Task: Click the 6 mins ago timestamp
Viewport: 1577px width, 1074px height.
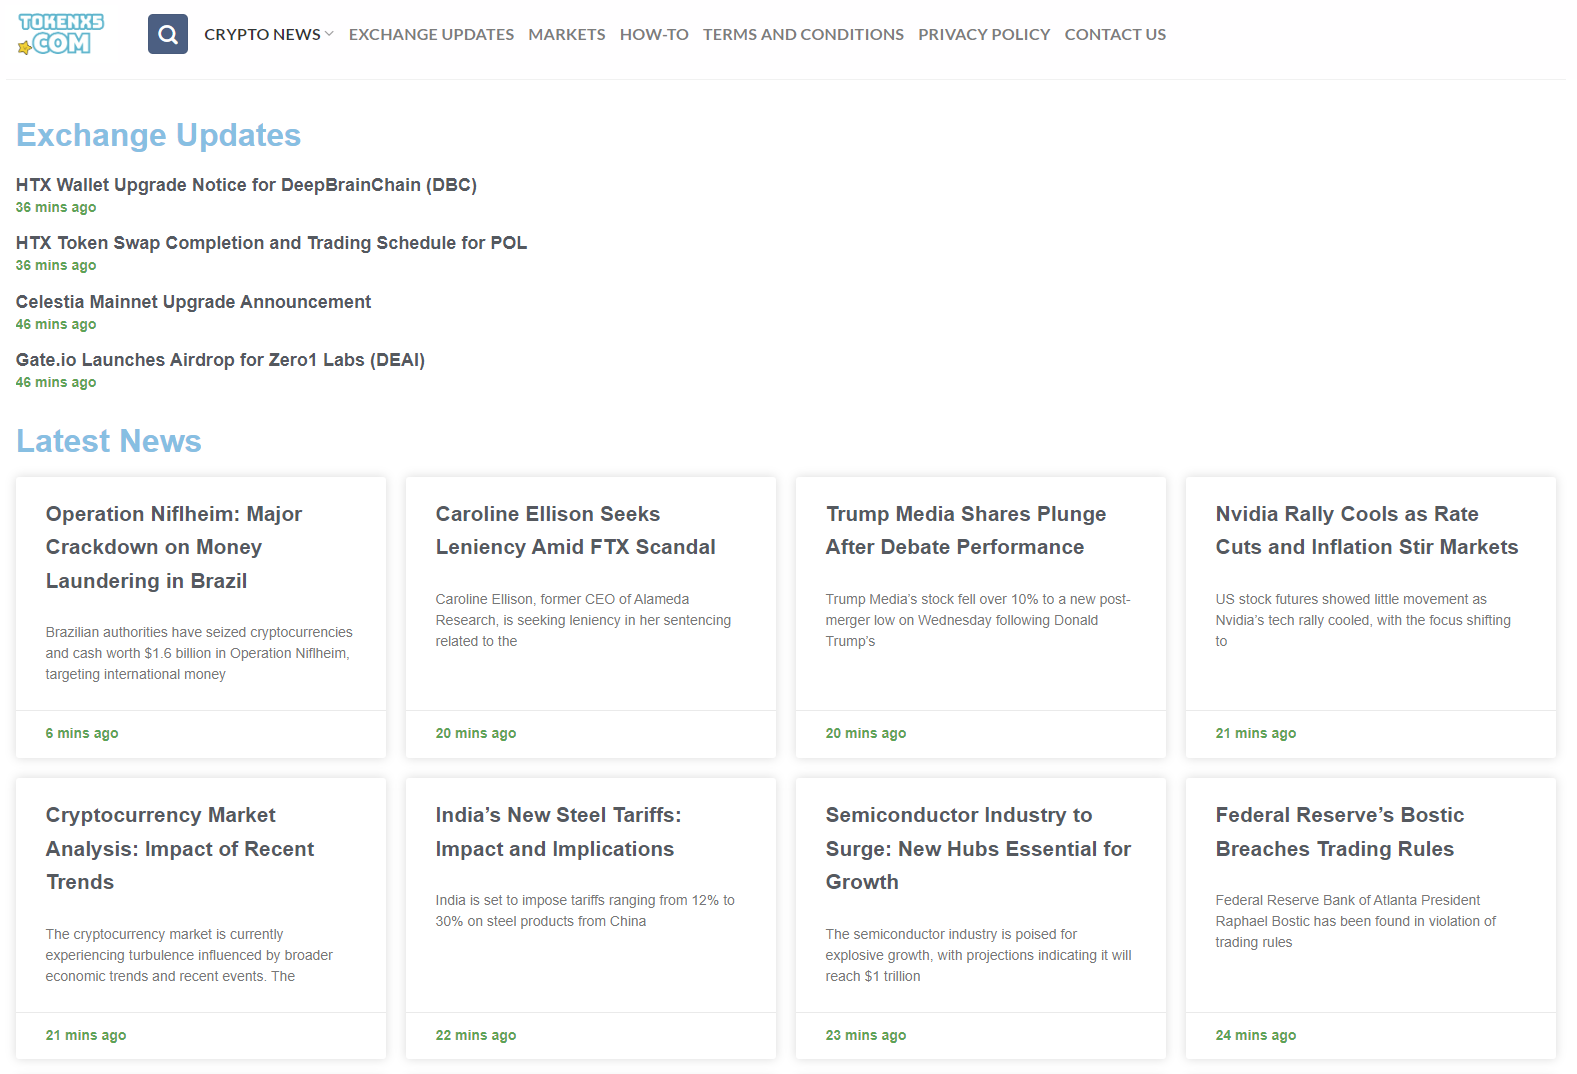Action: pyautogui.click(x=82, y=733)
